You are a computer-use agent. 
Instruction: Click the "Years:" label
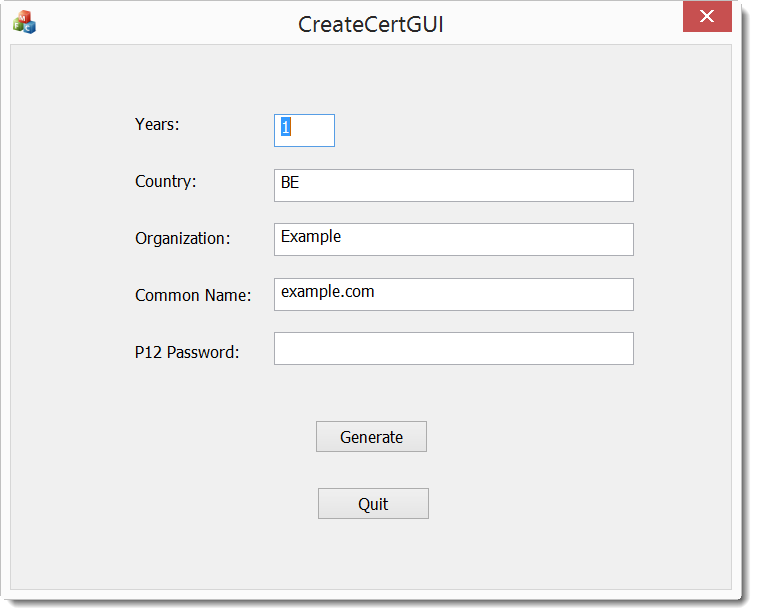157,125
